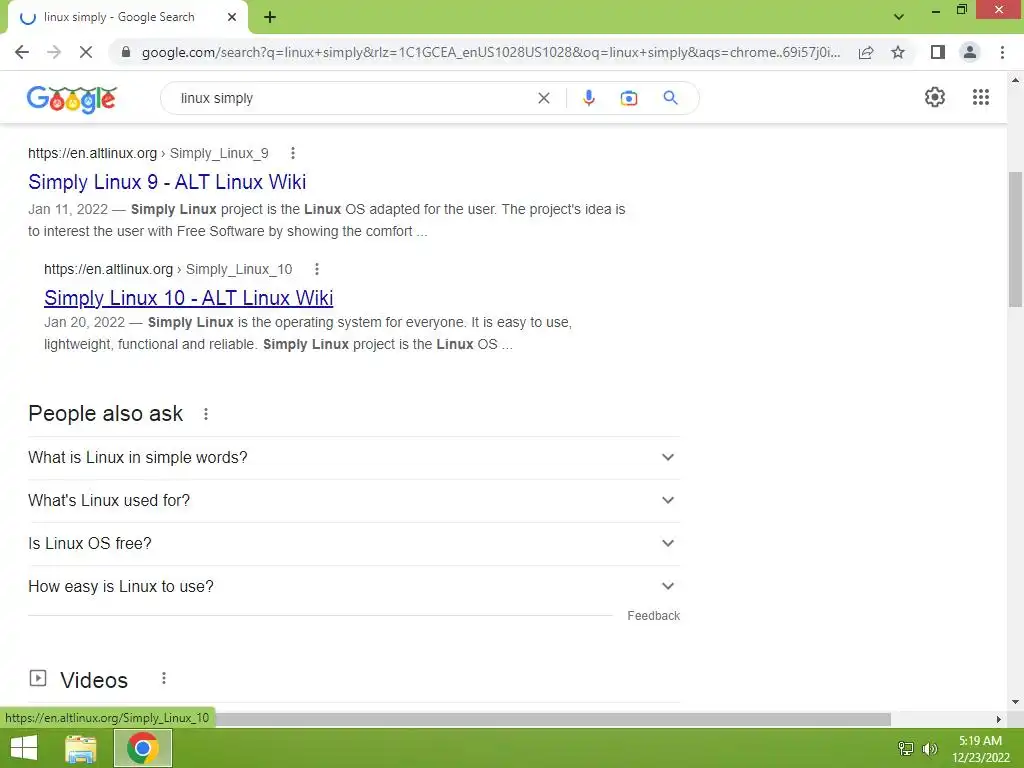Search by image with the camera icon
Image resolution: width=1024 pixels, height=768 pixels.
click(629, 98)
